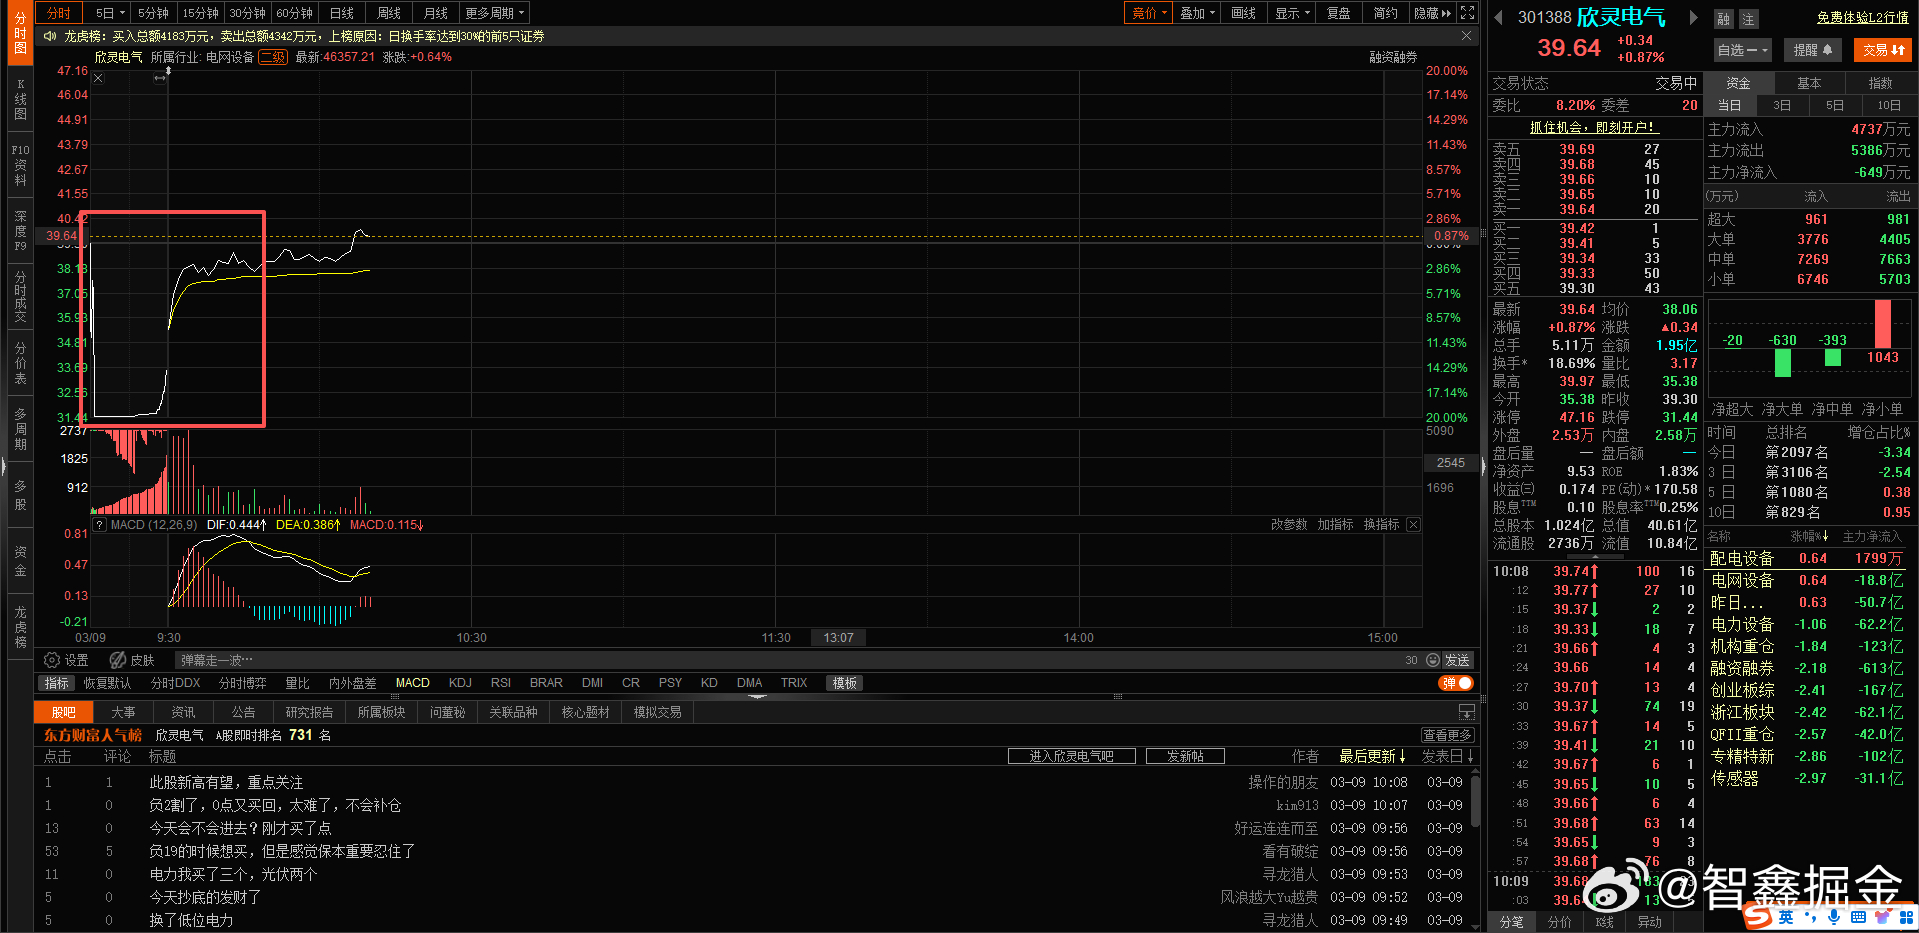Click the speaker icon beside the 龙虎榜 notice
Screen dimensions: 1919x933
point(50,36)
